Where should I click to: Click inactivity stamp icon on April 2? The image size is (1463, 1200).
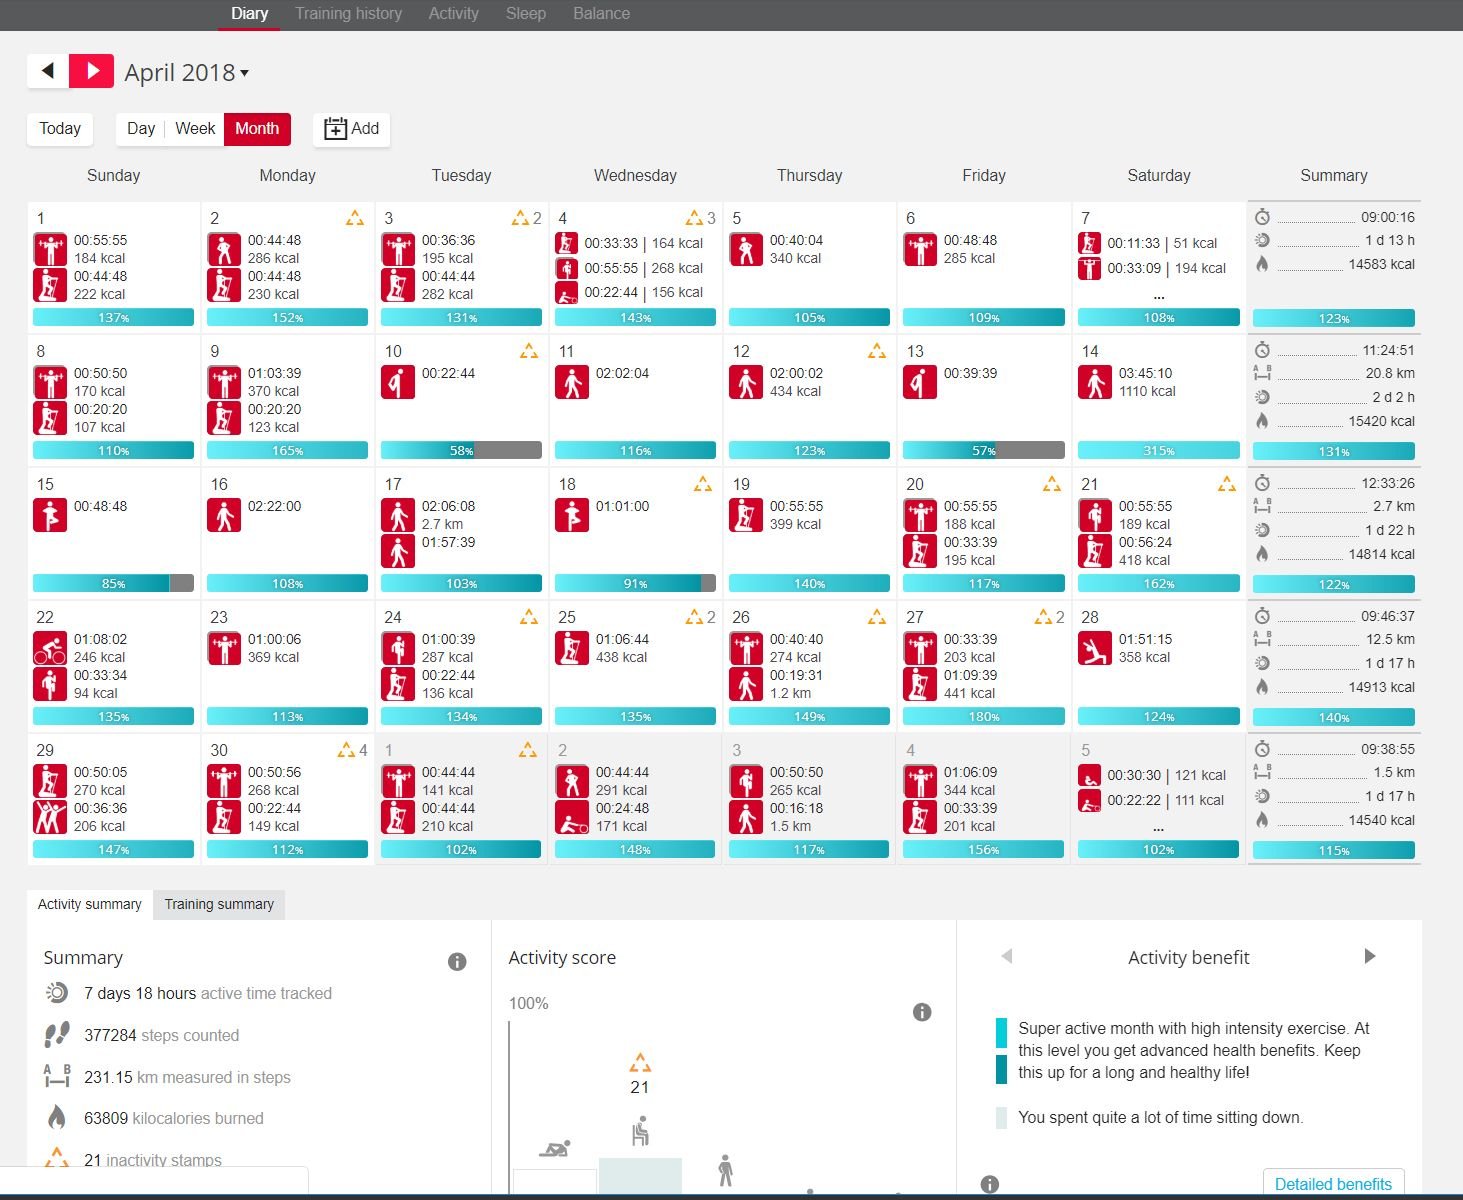click(355, 218)
